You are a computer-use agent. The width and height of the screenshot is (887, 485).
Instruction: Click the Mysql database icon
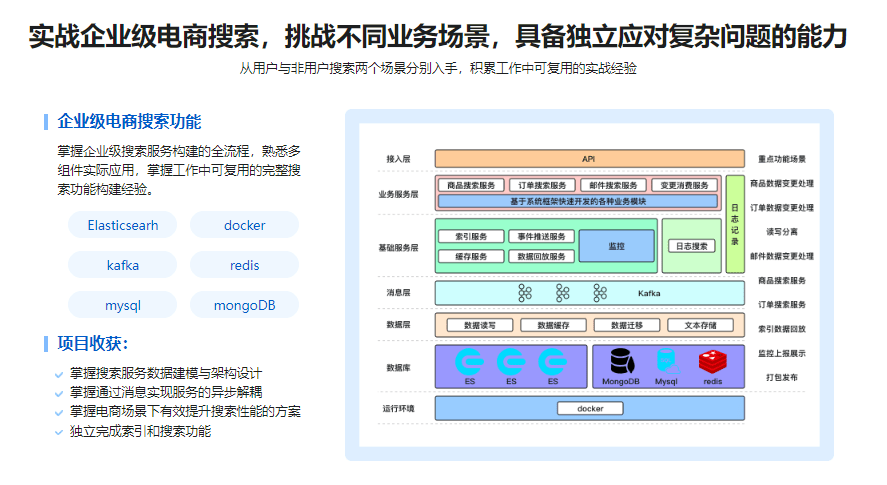tap(667, 362)
